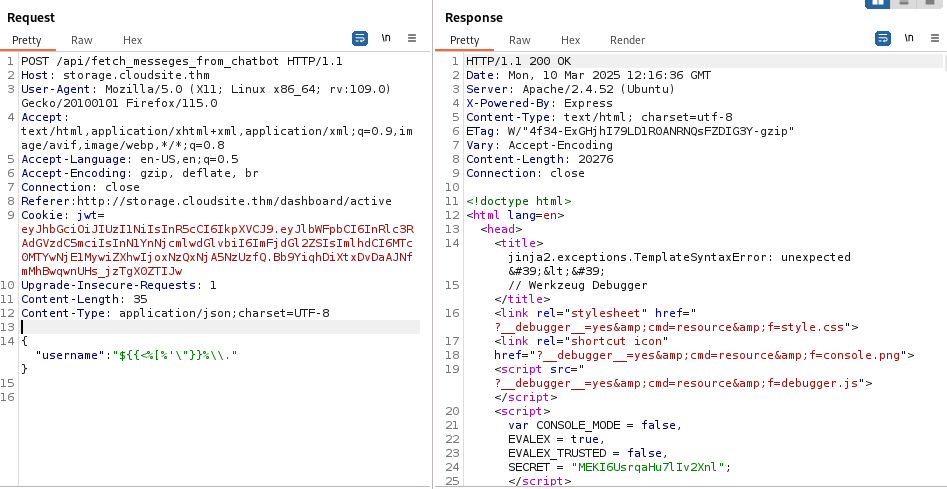Click the Vary: Accept-Encoding header
Screen dimensions: 947x489
(x=539, y=145)
